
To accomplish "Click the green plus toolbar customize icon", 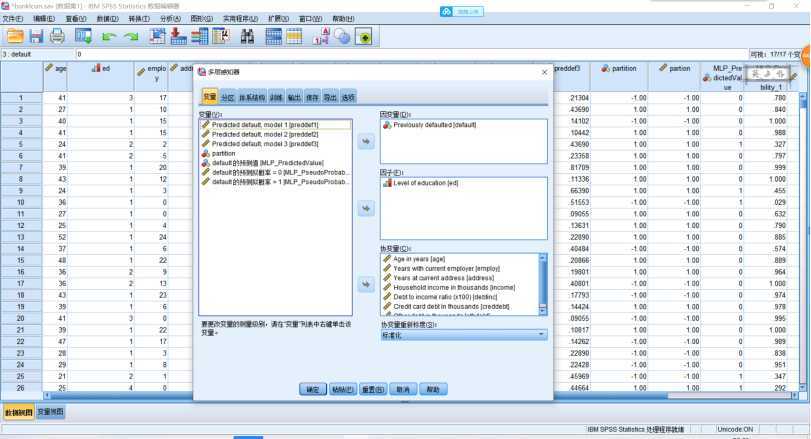I will [x=364, y=36].
